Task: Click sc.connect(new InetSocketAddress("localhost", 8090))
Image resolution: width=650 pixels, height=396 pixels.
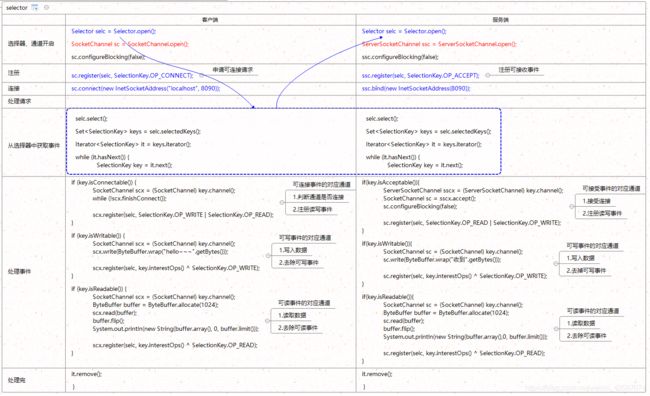Action: [x=146, y=88]
